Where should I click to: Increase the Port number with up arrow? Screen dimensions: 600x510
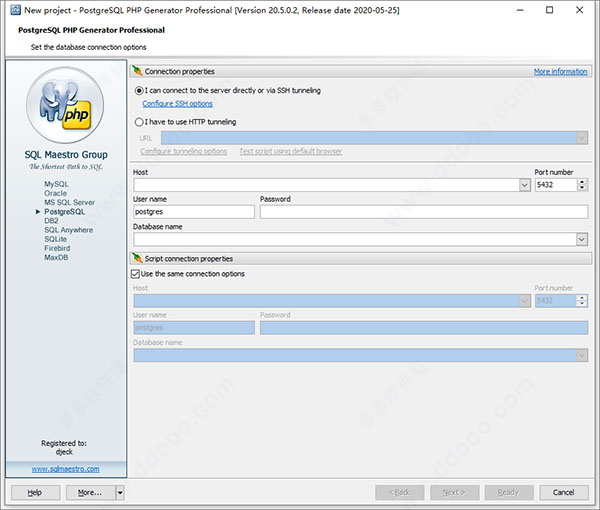[582, 182]
